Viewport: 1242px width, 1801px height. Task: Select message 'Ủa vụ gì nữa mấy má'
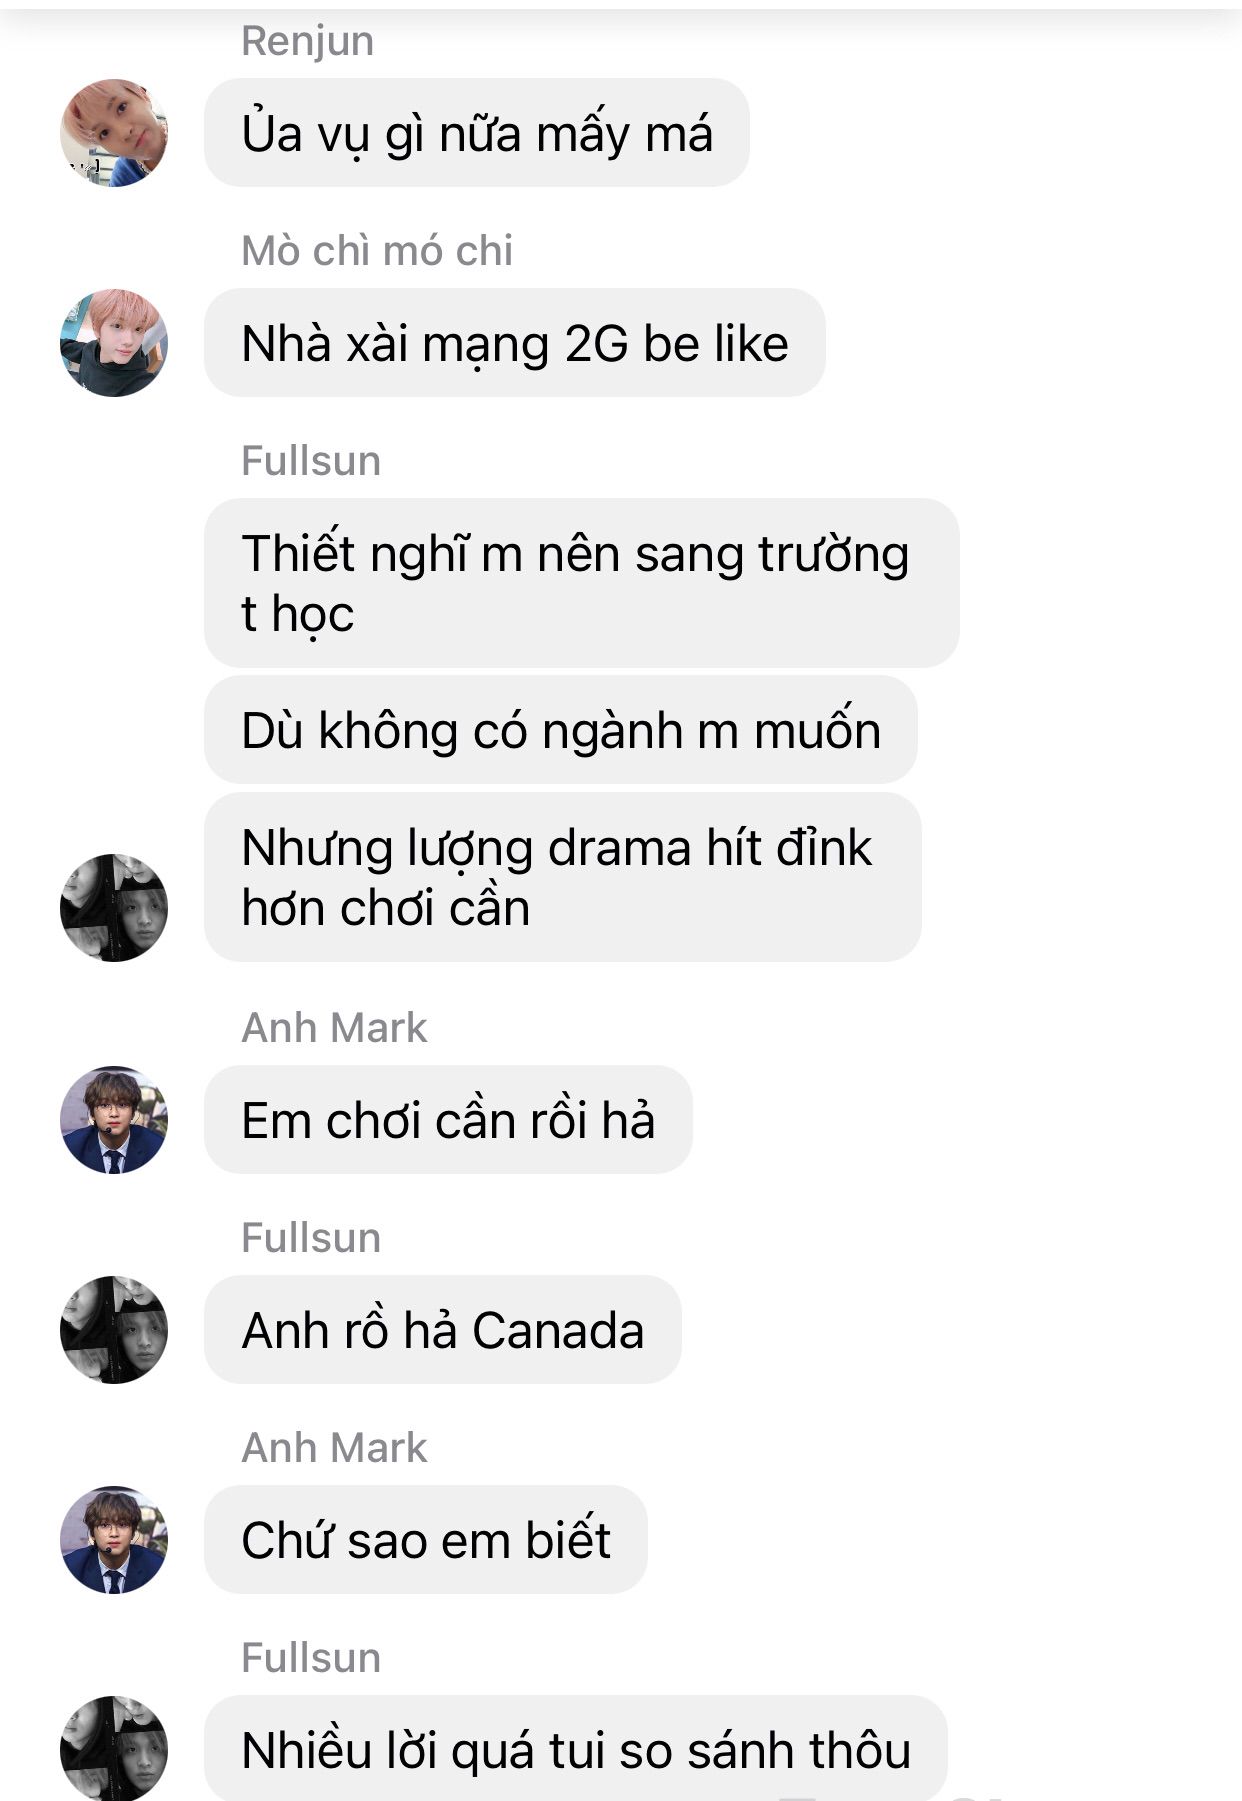point(477,133)
